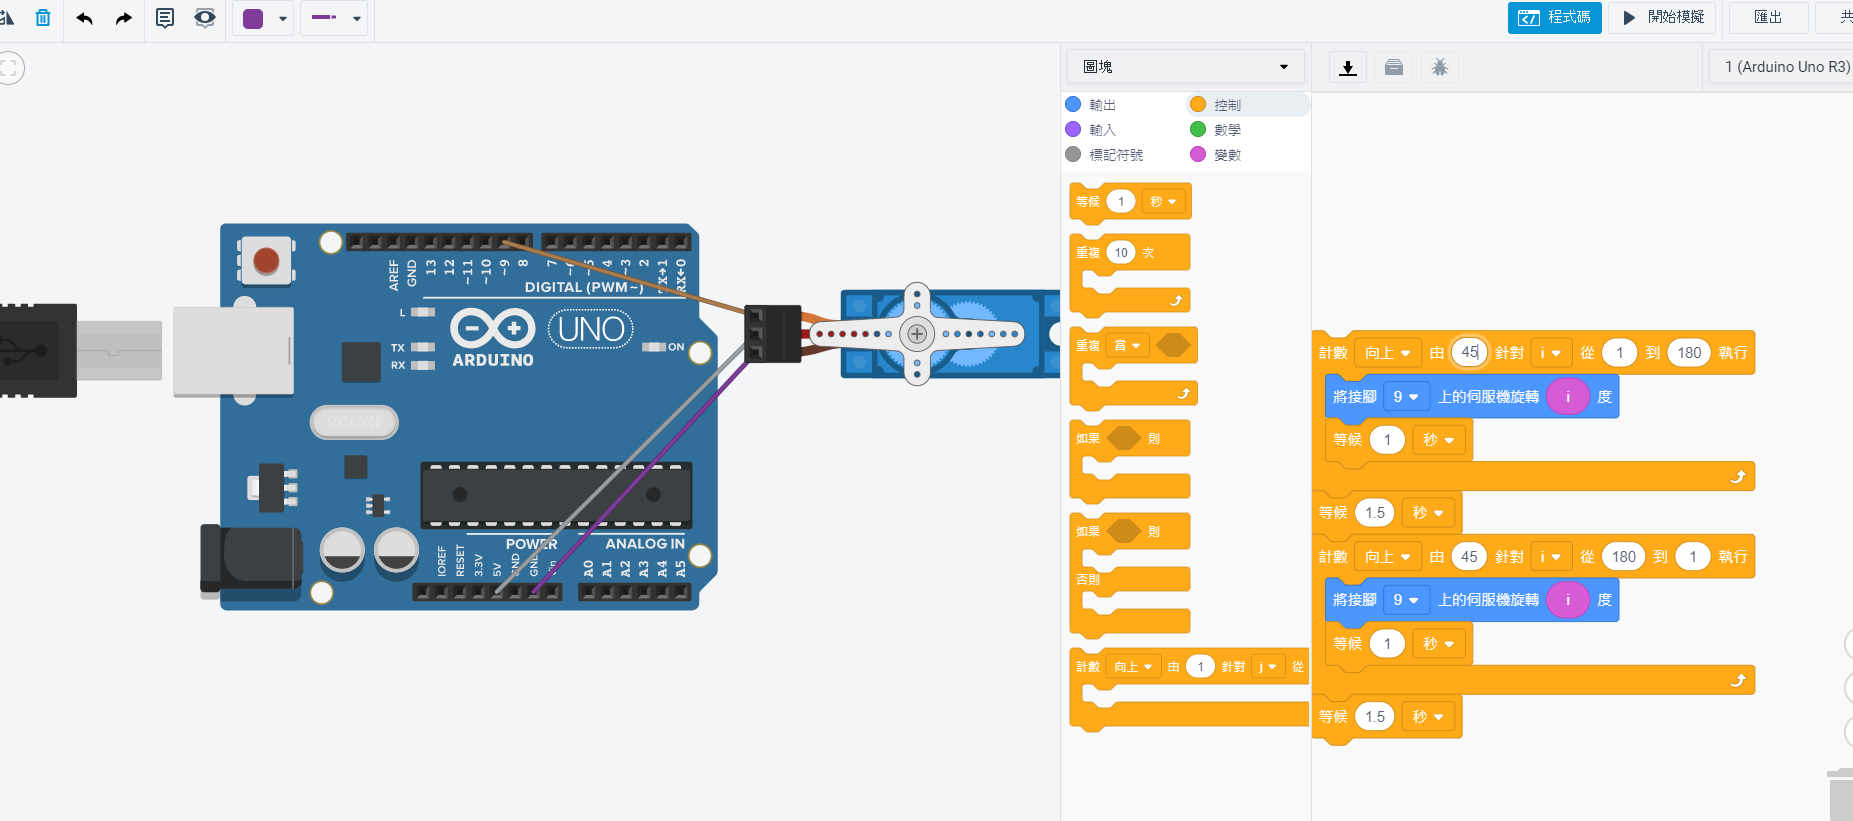Redo the previous action
Image resolution: width=1853 pixels, height=821 pixels.
coord(124,18)
